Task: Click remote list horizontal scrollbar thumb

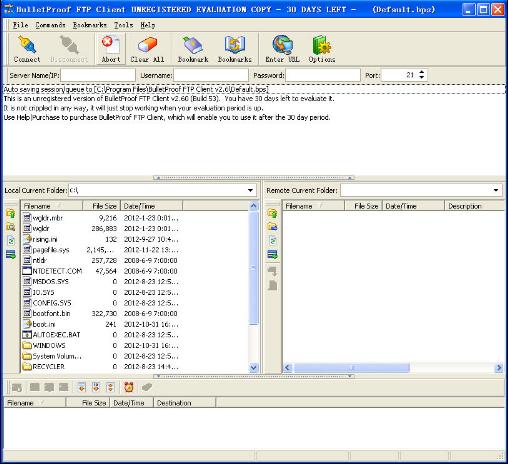Action: (x=351, y=368)
